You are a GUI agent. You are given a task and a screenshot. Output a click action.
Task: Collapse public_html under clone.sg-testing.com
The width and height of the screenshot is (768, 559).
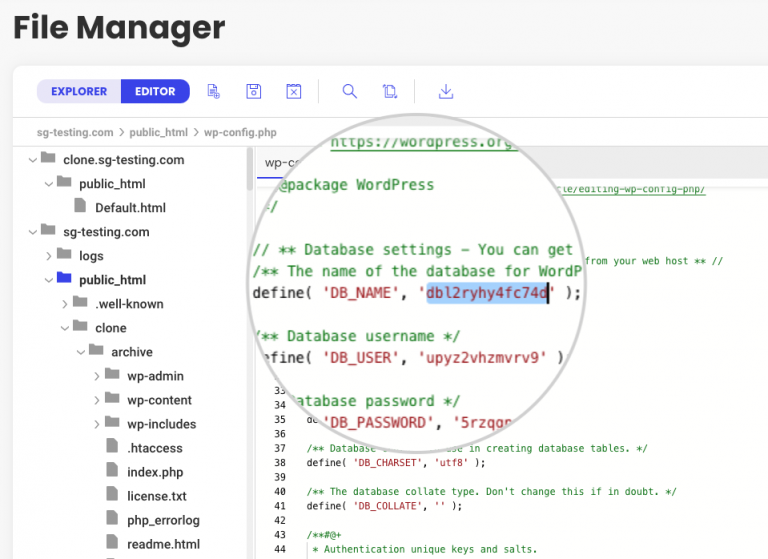[48, 184]
